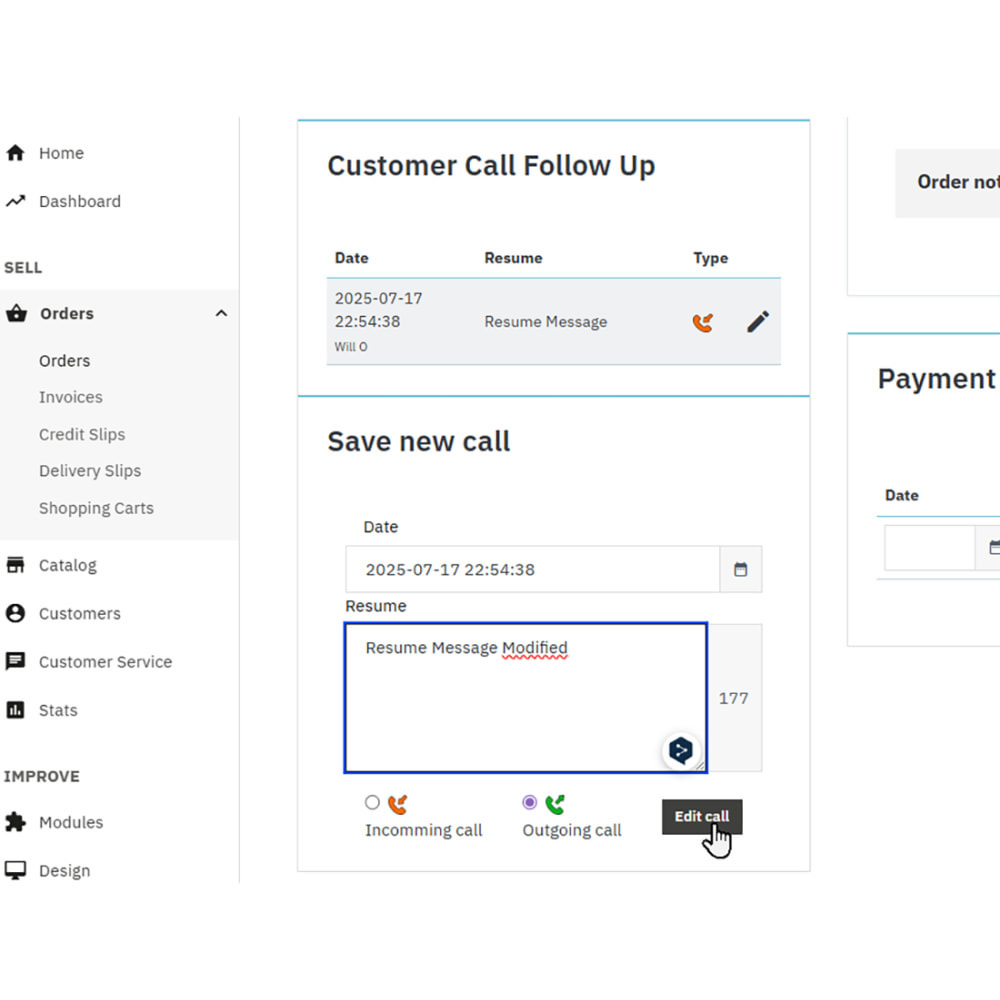Click the Orders shopping bag icon
This screenshot has width=1000, height=1000.
(16, 313)
